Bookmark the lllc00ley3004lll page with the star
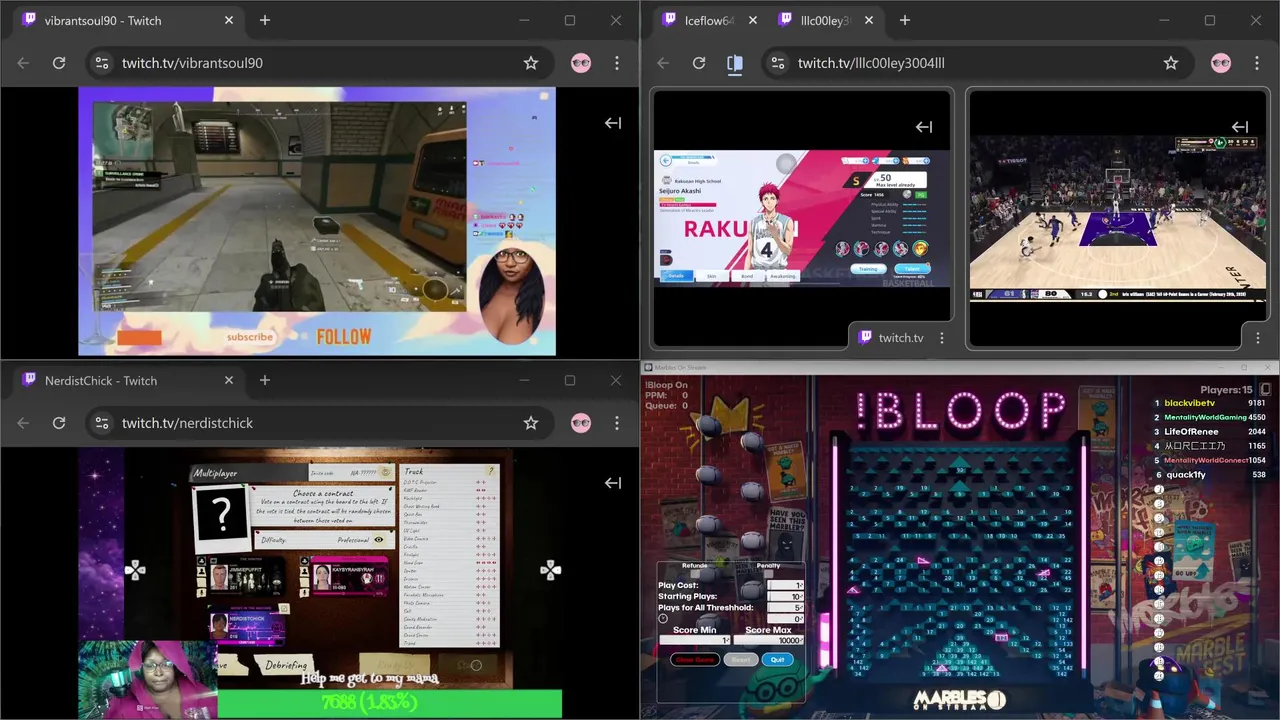This screenshot has height=720, width=1280. [x=1171, y=63]
